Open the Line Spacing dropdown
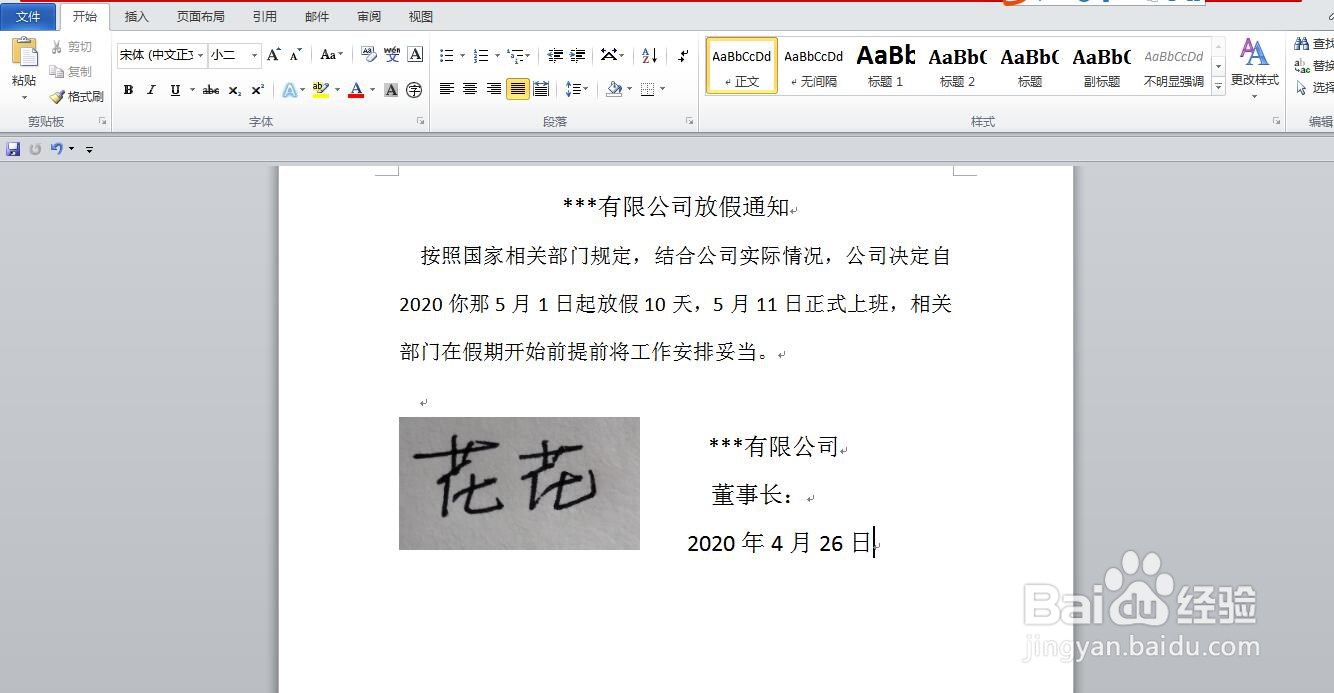This screenshot has width=1334, height=693. tap(577, 90)
